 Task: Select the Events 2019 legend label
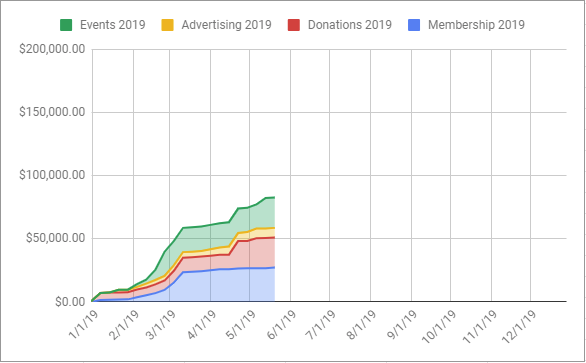pyautogui.click(x=112, y=25)
